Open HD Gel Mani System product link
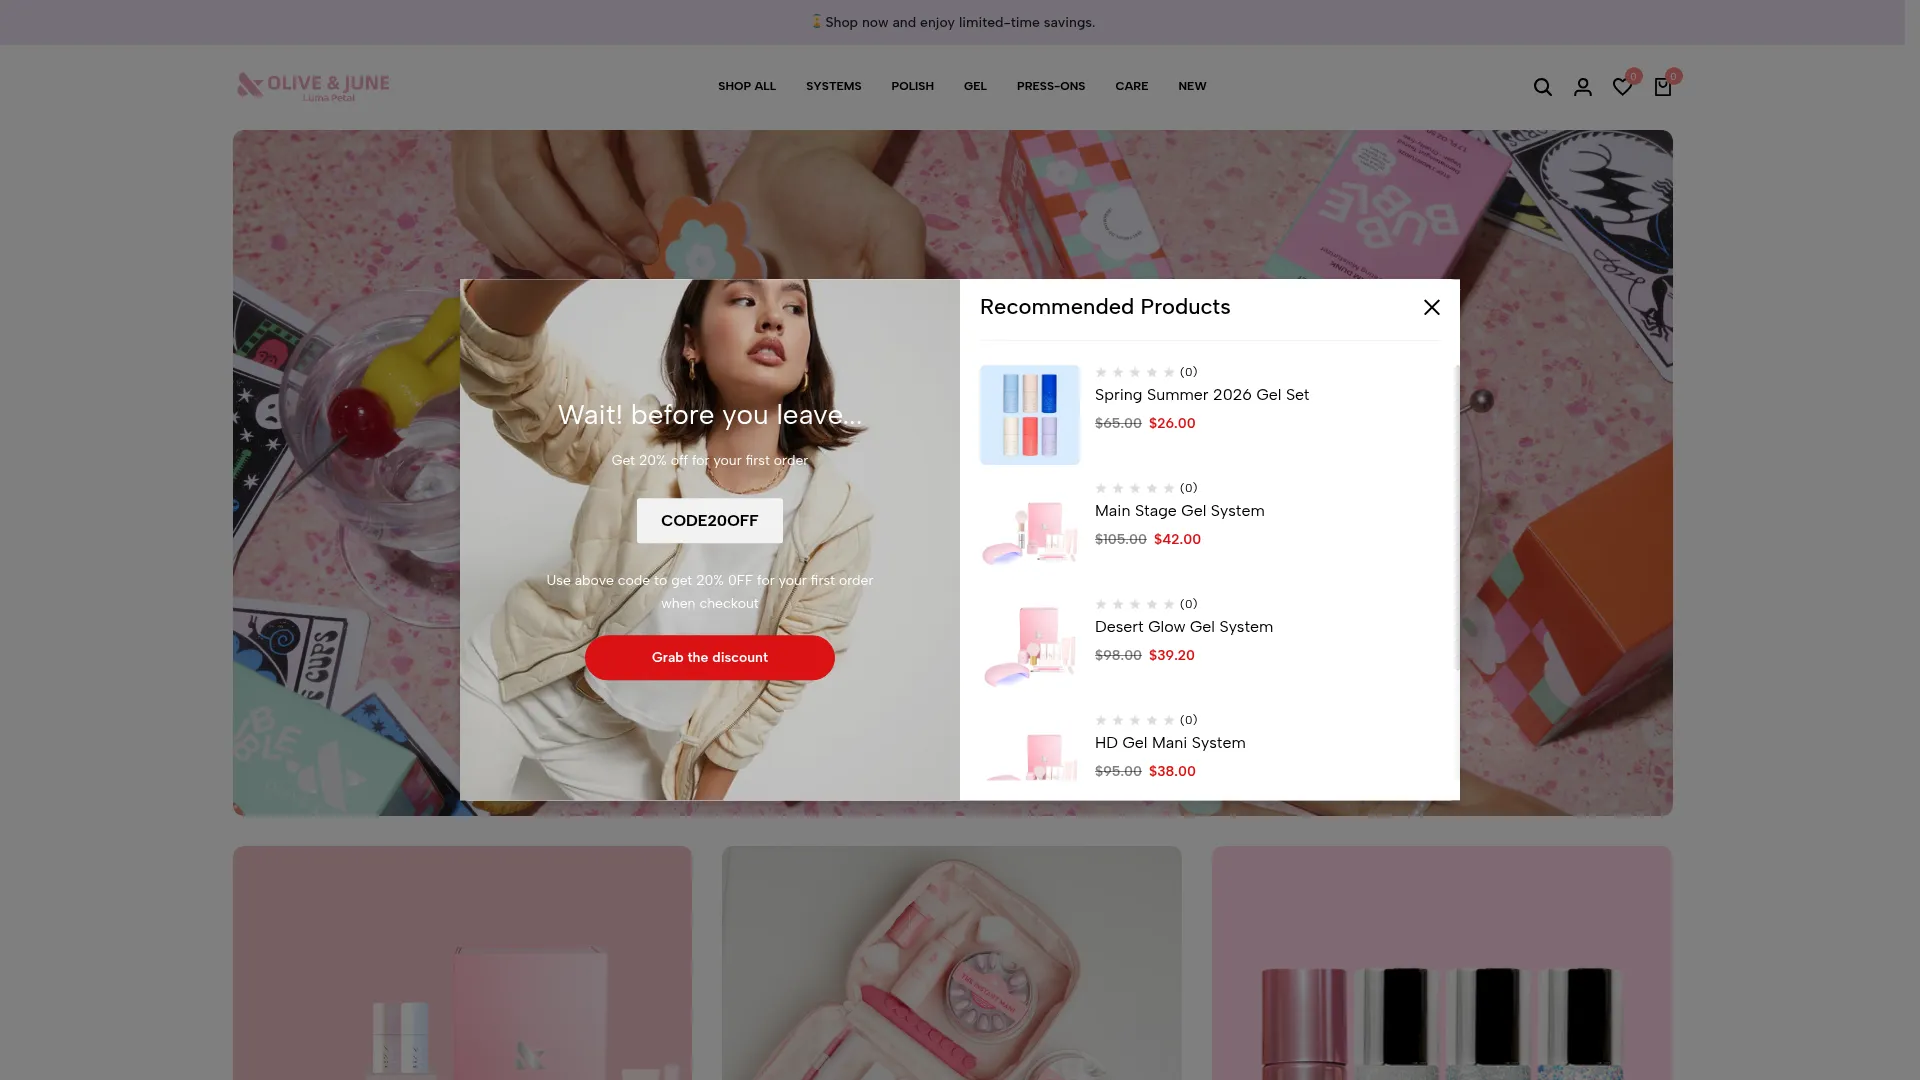 [x=1170, y=743]
